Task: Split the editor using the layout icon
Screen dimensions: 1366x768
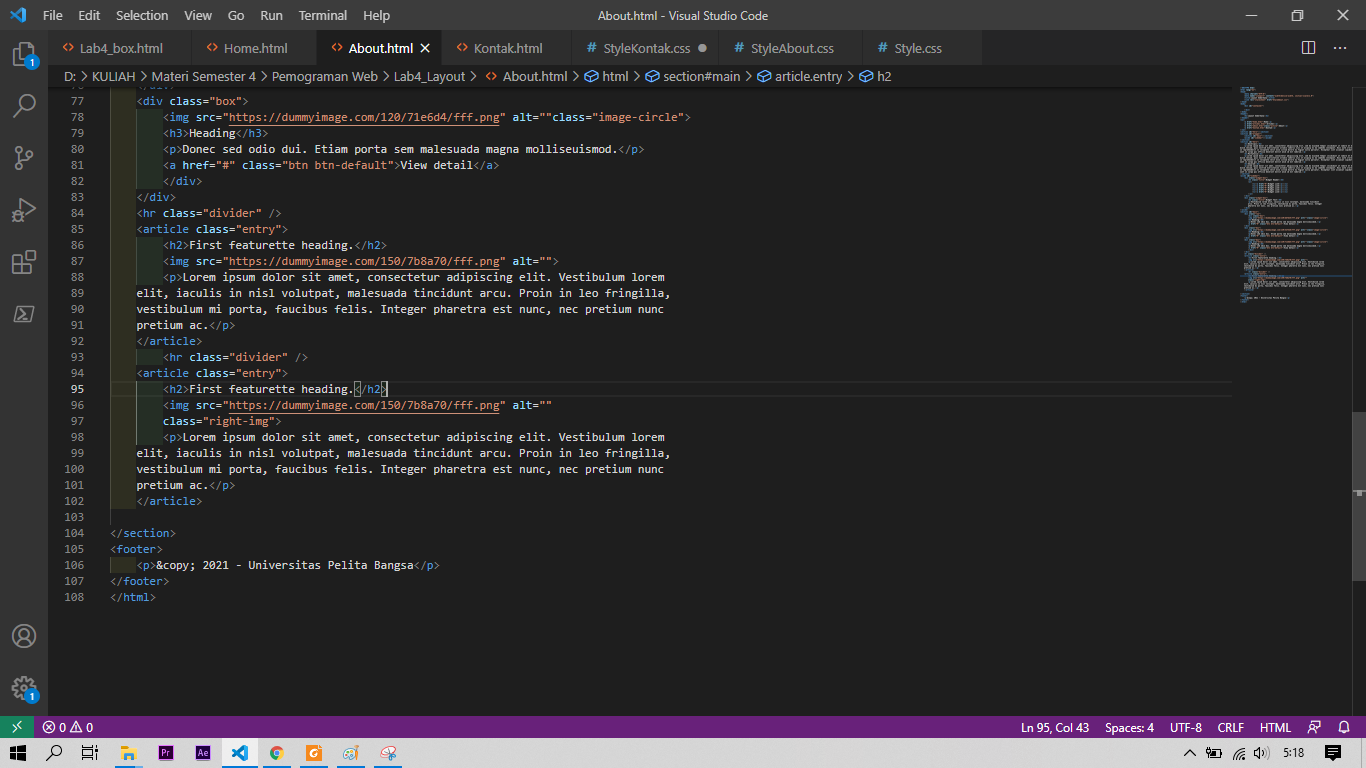Action: tap(1308, 47)
